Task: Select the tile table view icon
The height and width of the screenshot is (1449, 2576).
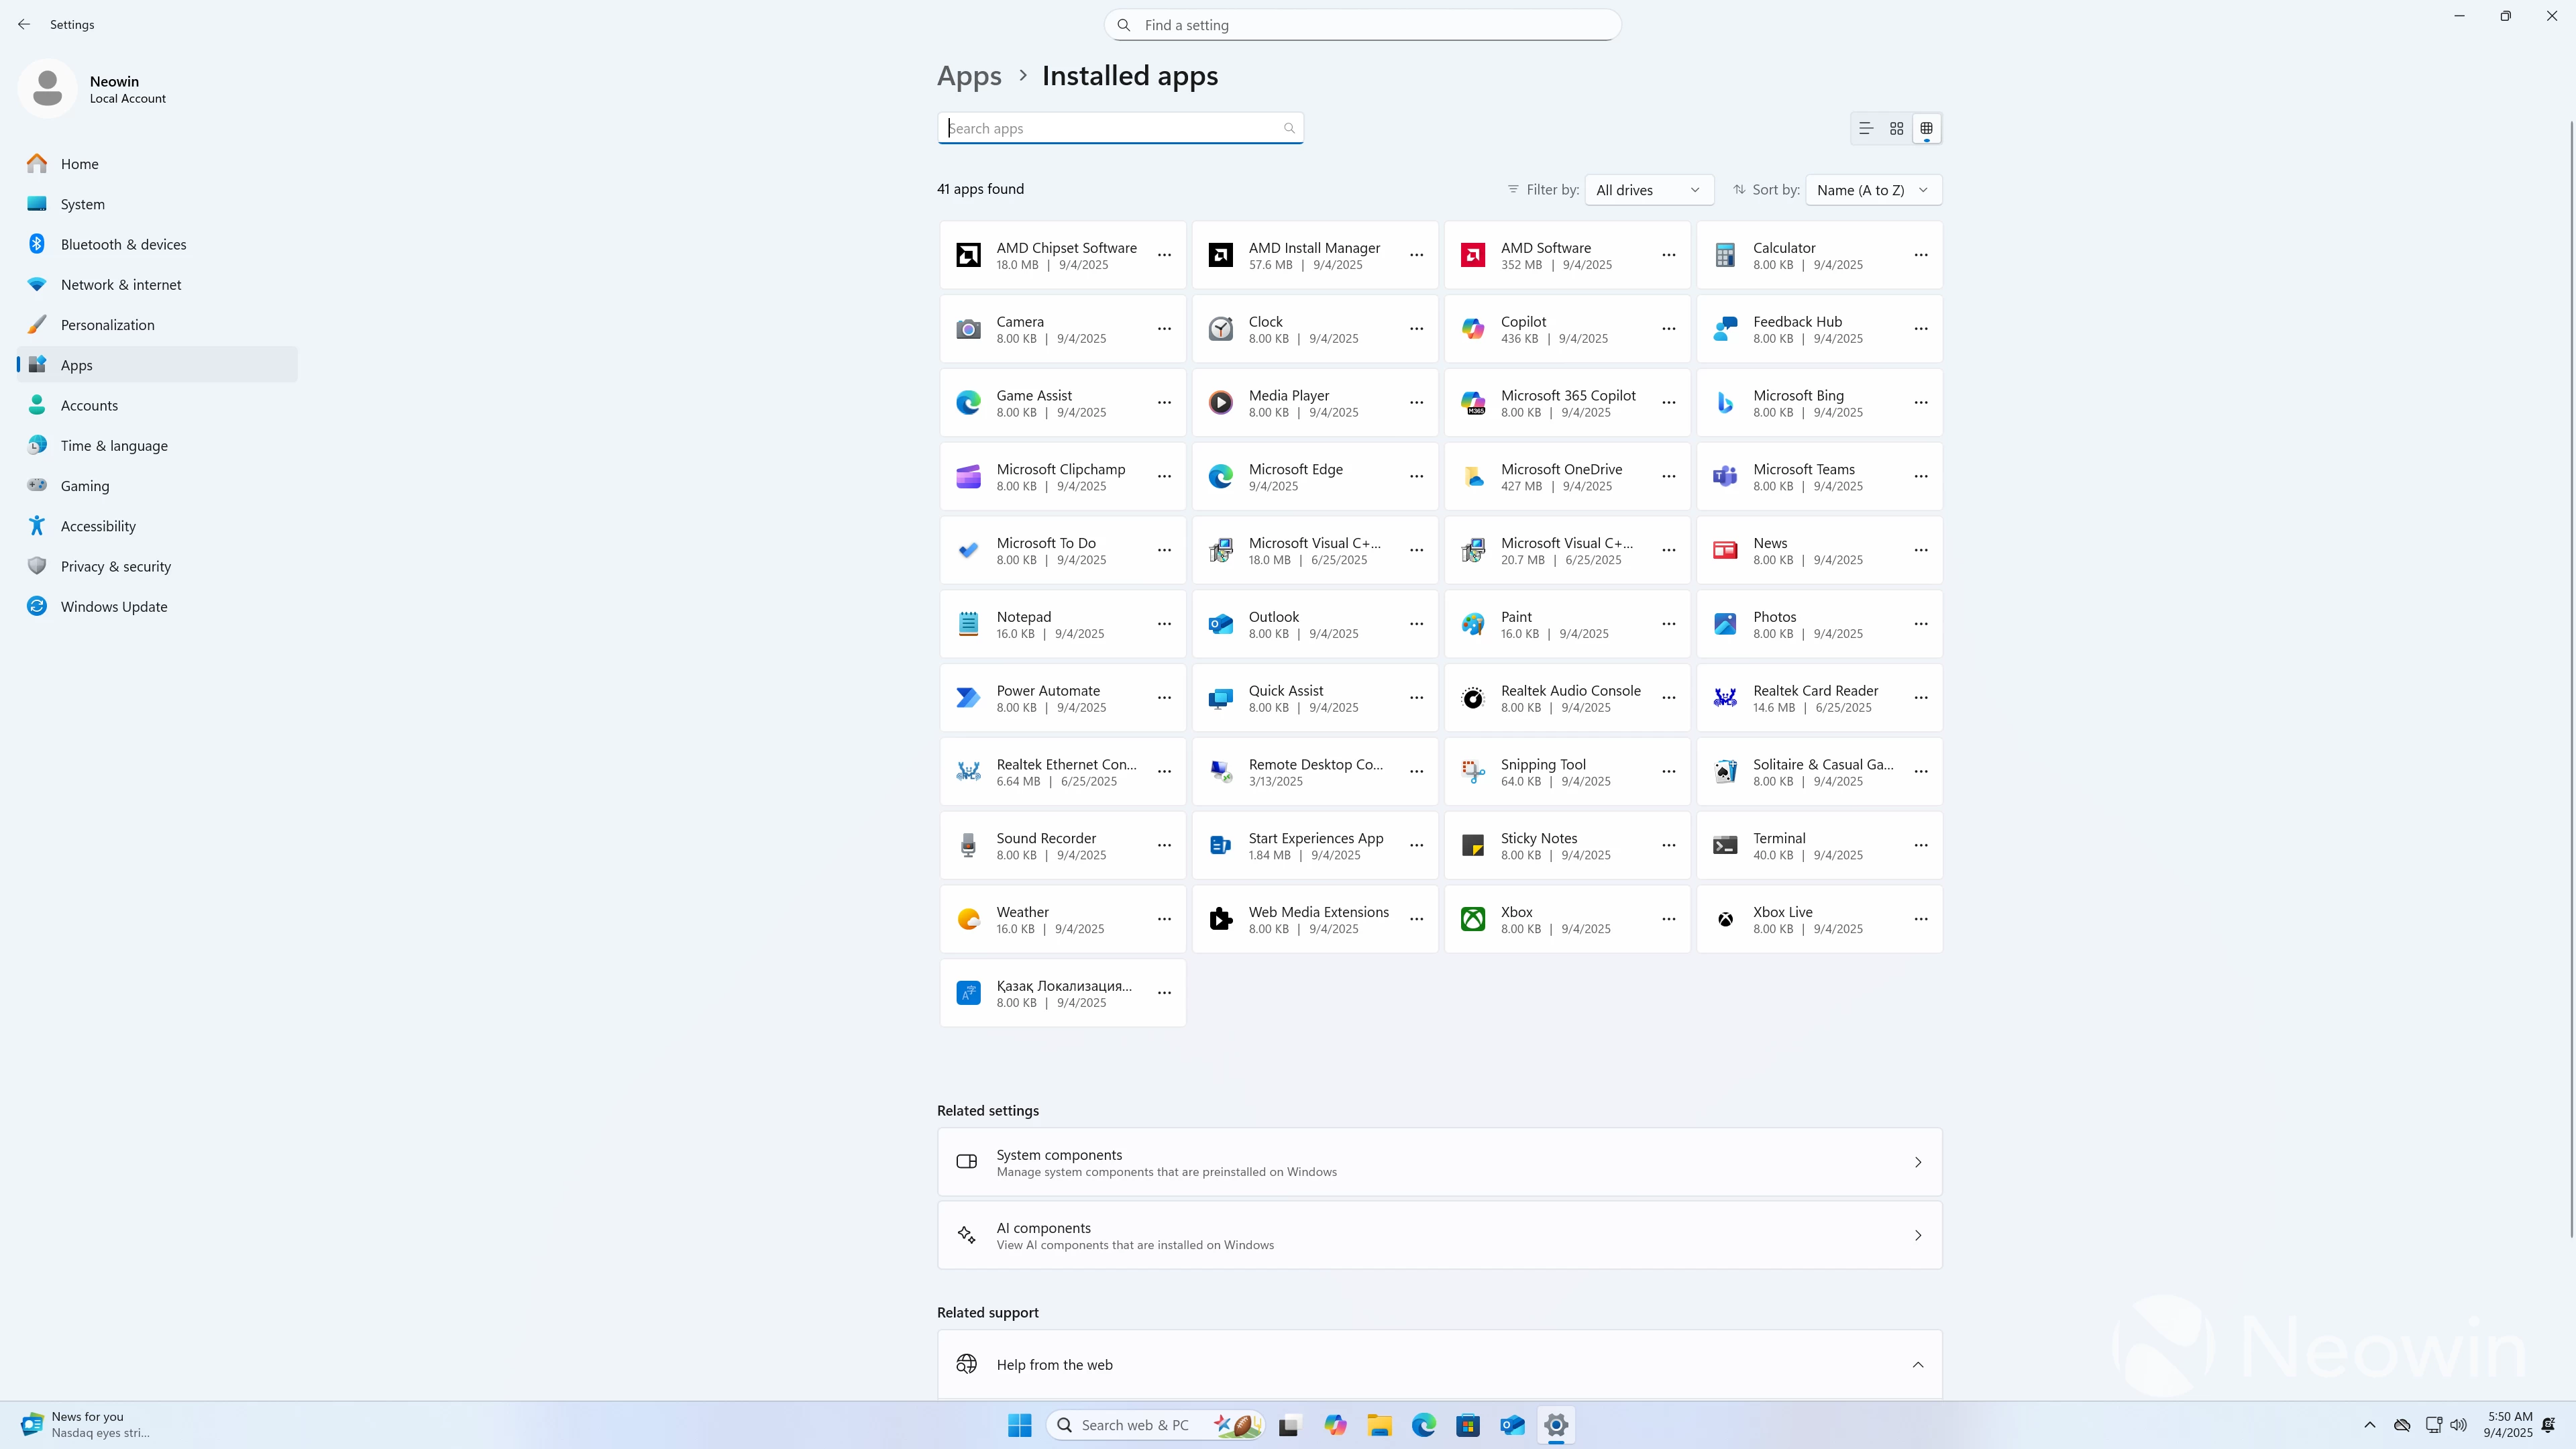Action: (x=1926, y=128)
